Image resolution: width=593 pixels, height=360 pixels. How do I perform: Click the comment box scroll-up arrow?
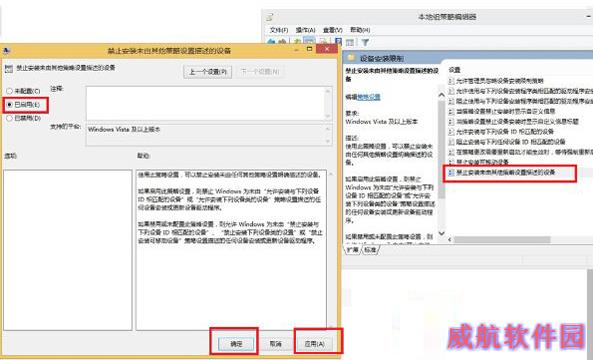tap(328, 91)
